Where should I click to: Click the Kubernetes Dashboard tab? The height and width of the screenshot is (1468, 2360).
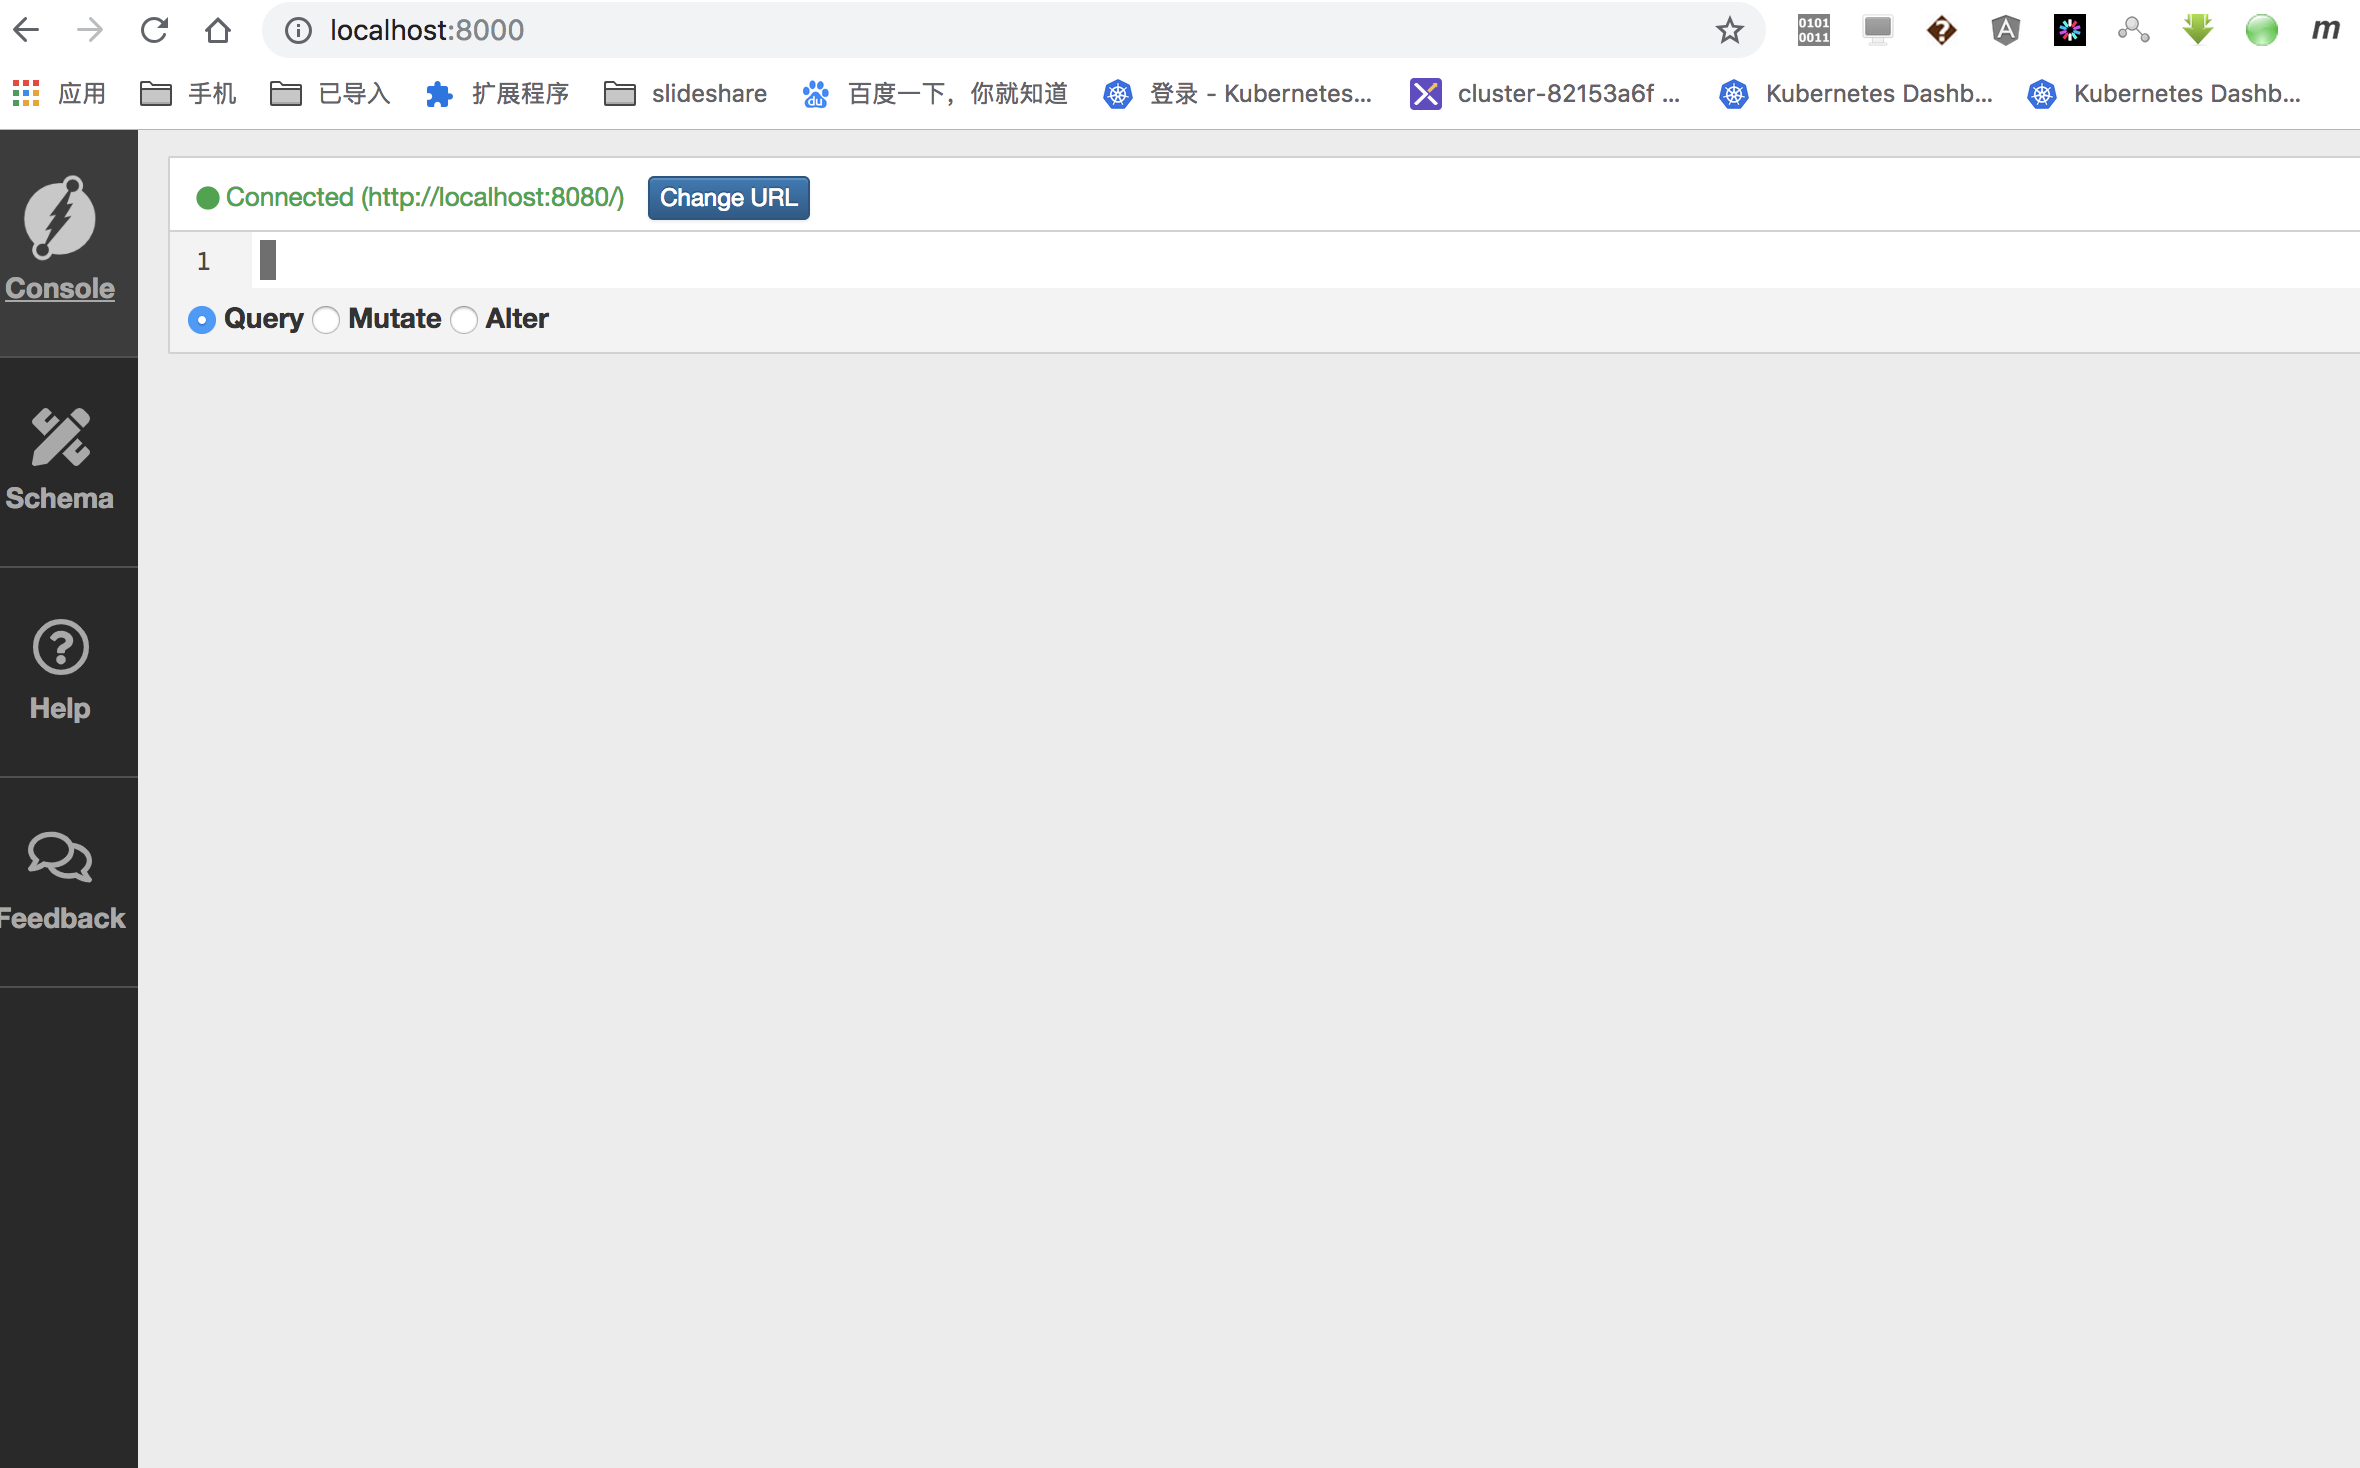tap(1858, 93)
